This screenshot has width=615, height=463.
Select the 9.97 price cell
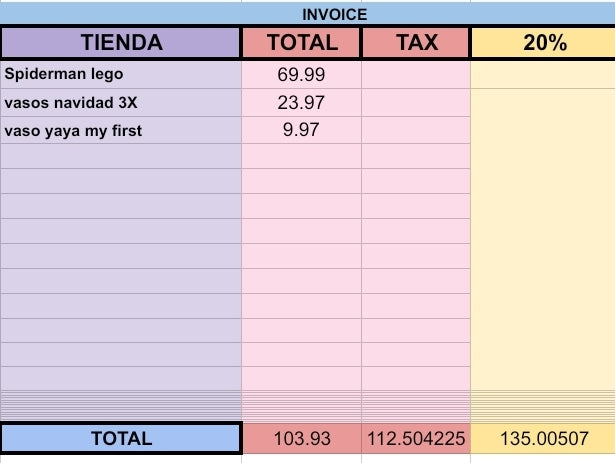302,131
